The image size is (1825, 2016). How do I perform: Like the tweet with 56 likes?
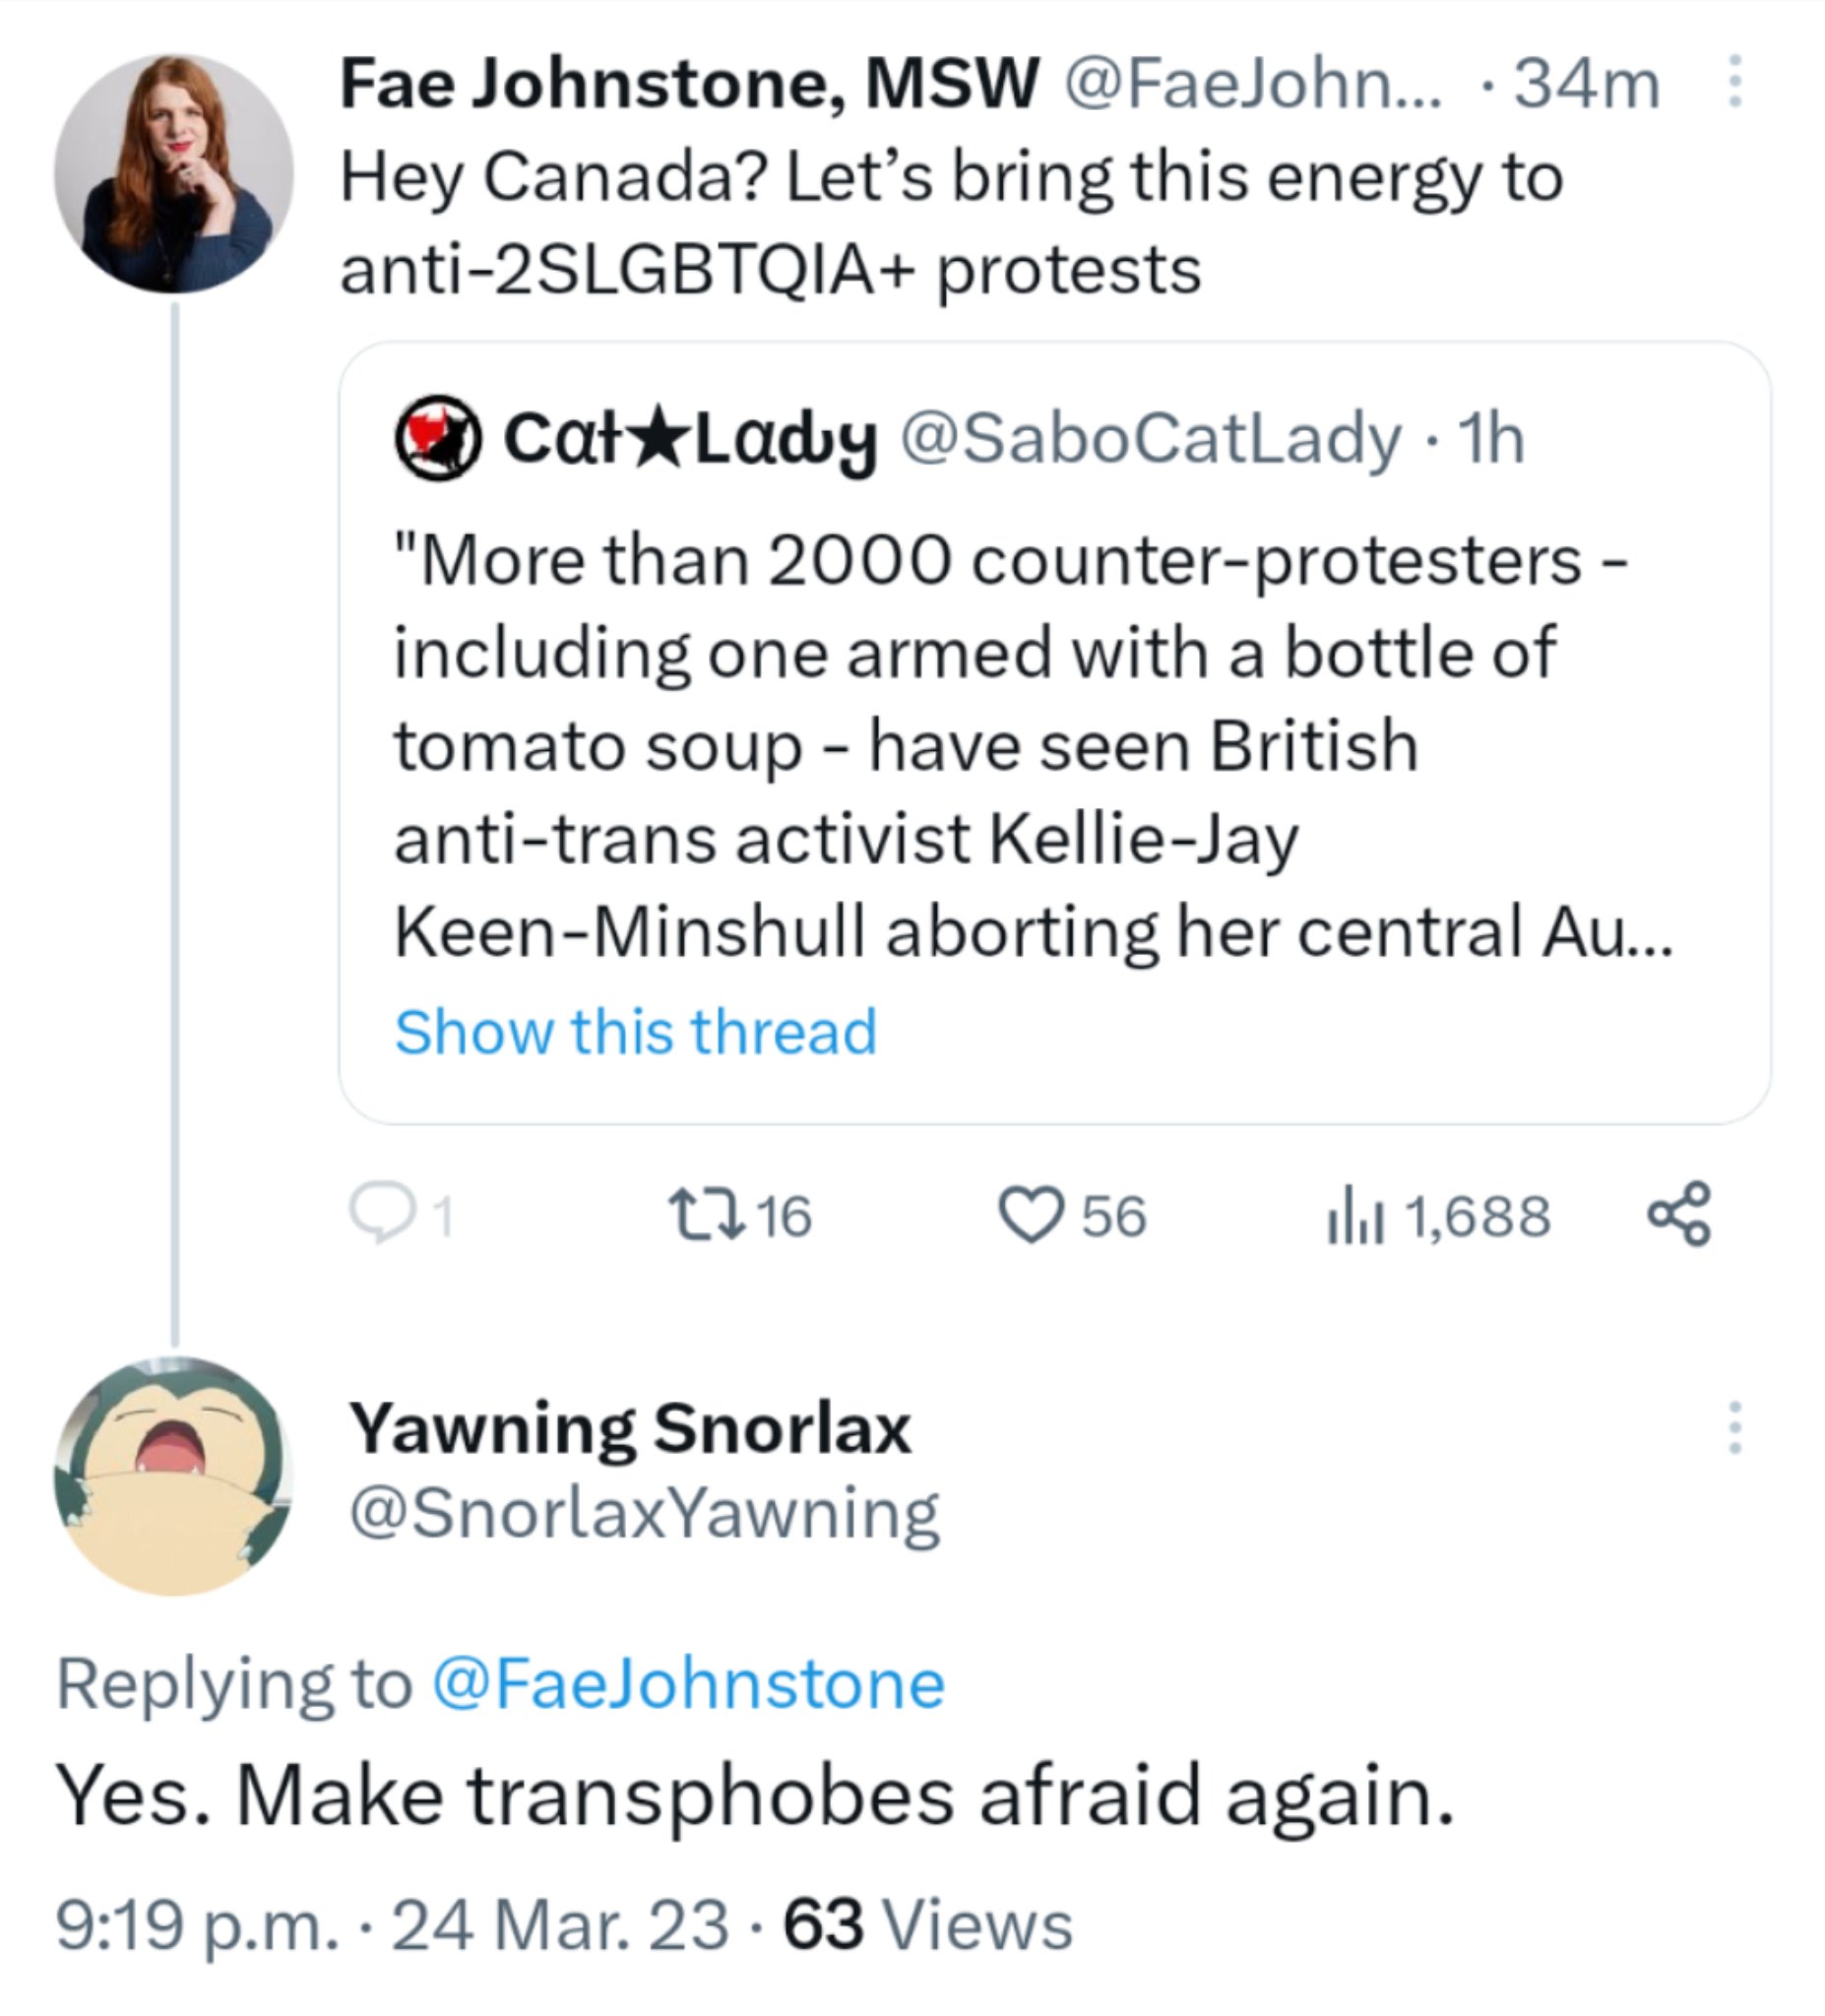pos(1030,1215)
